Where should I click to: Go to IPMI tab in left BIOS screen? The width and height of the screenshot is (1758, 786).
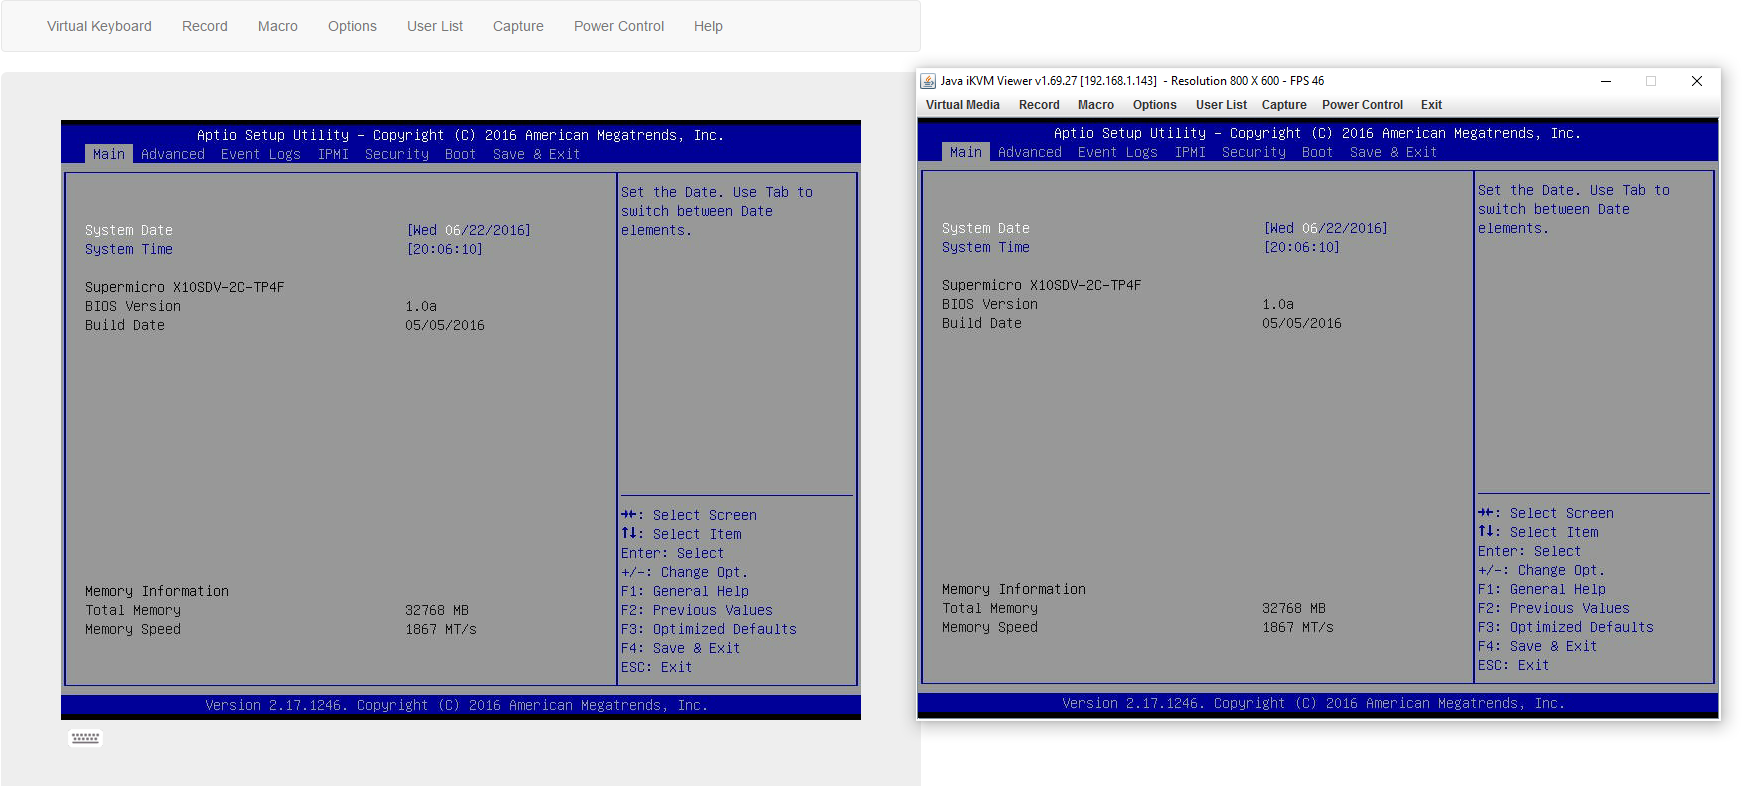pos(333,154)
